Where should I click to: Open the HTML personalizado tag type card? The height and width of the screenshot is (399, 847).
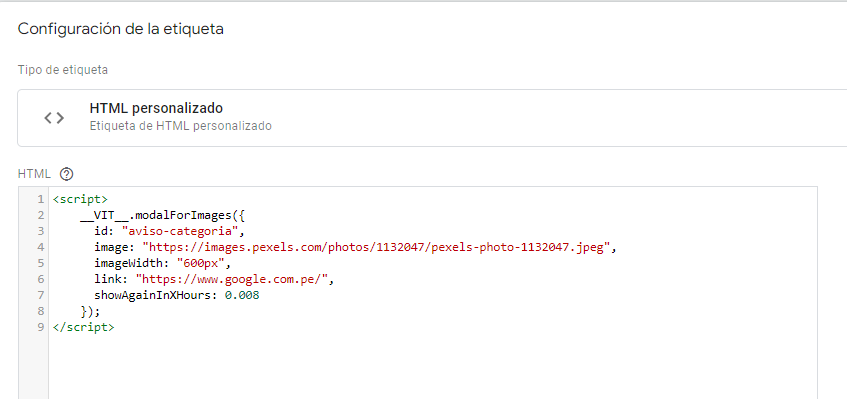pyautogui.click(x=432, y=118)
